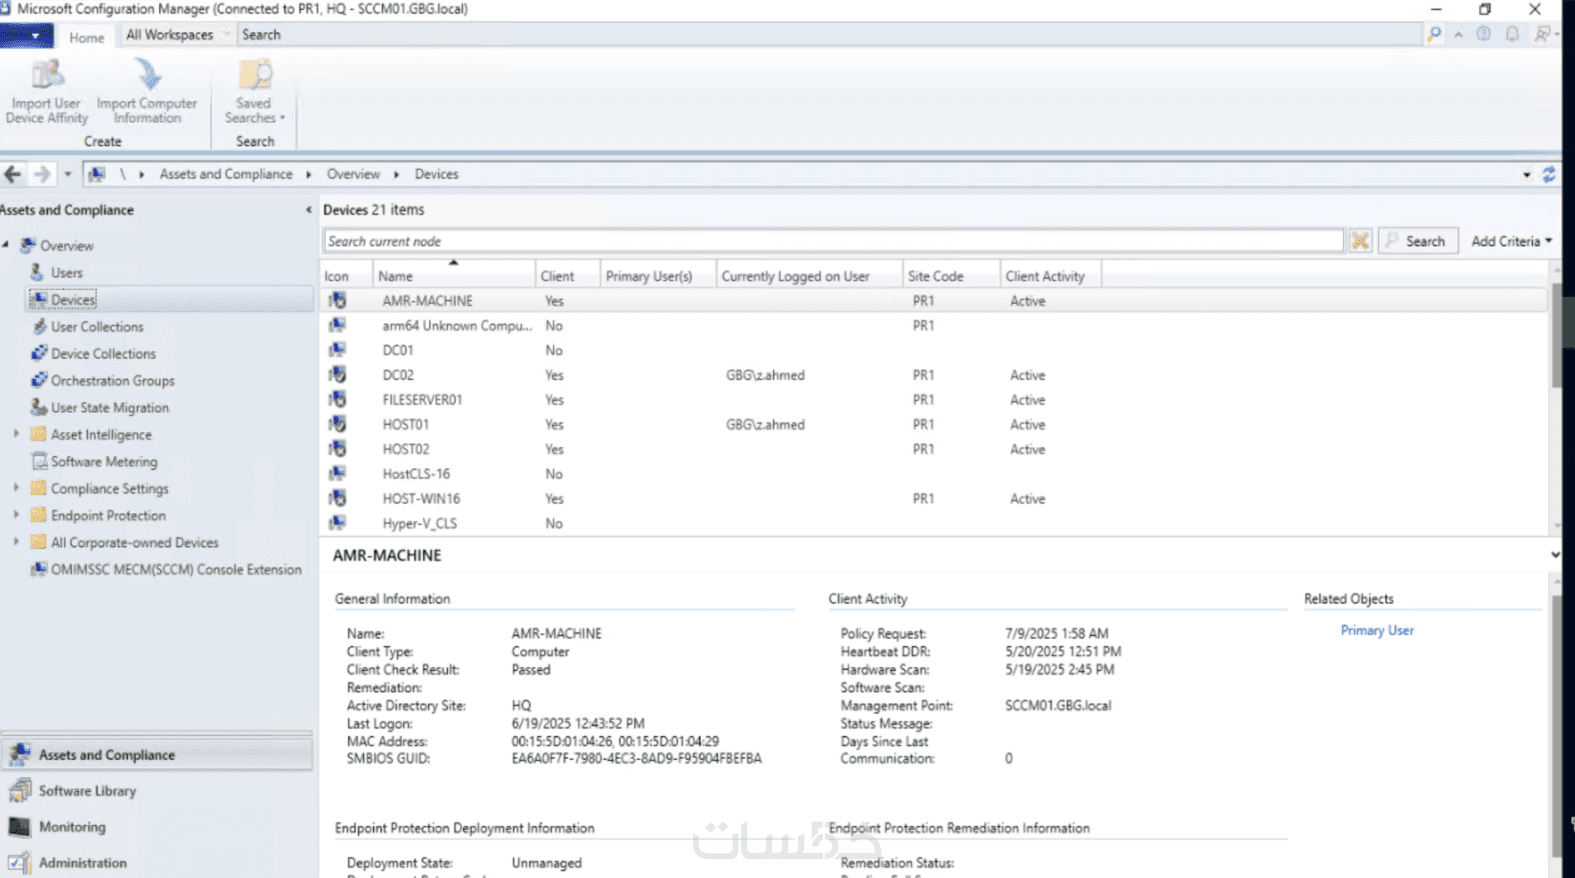Click the Monitoring workspace icon
The height and width of the screenshot is (878, 1575).
19,827
